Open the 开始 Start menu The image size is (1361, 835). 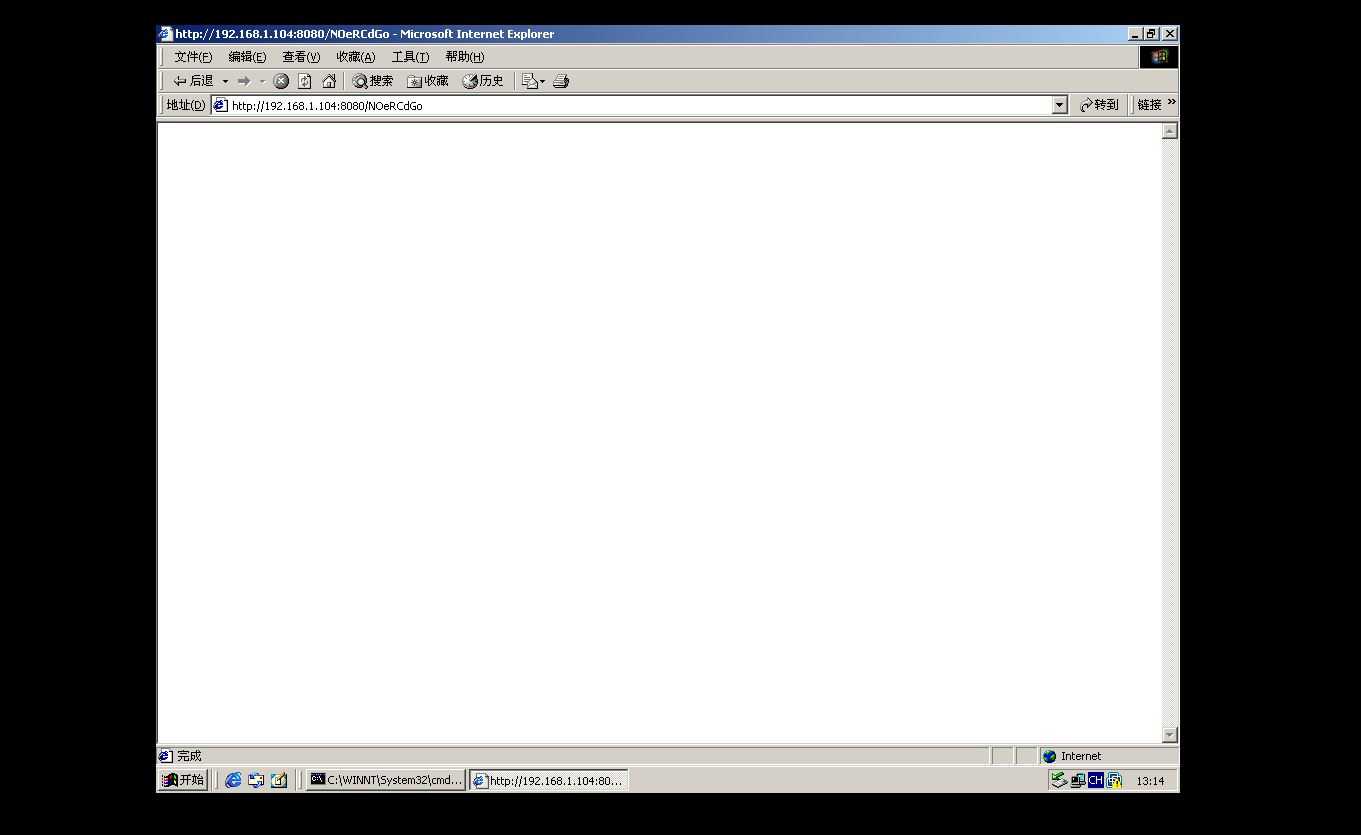click(183, 780)
